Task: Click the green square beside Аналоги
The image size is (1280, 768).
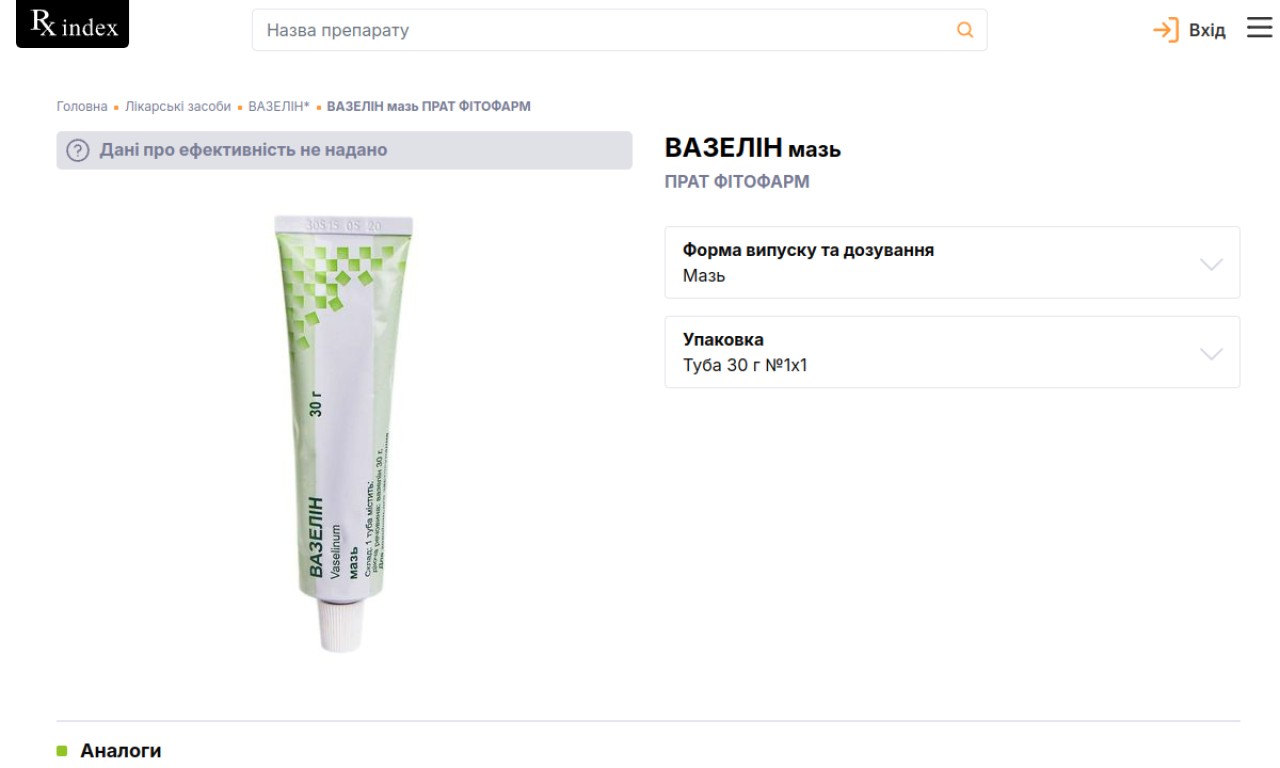Action: pyautogui.click(x=62, y=750)
